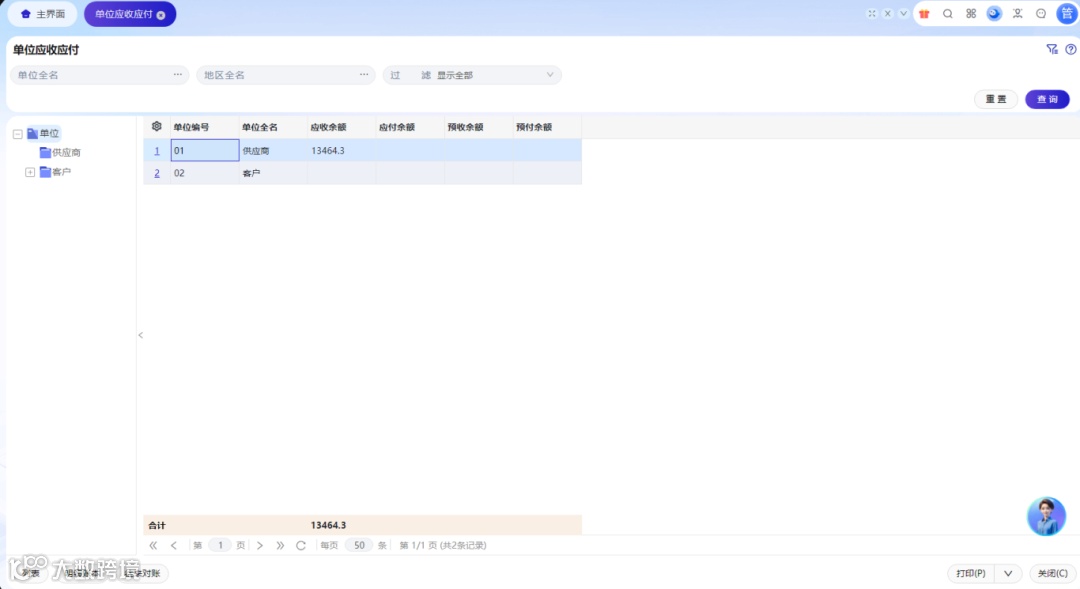This screenshot has height=589, width=1080.
Task: Click the gear column settings icon in table header
Action: pyautogui.click(x=156, y=126)
